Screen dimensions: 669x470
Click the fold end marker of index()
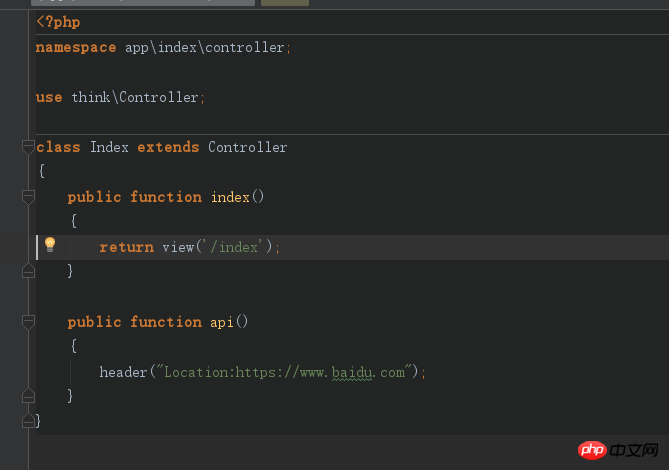click(x=28, y=271)
